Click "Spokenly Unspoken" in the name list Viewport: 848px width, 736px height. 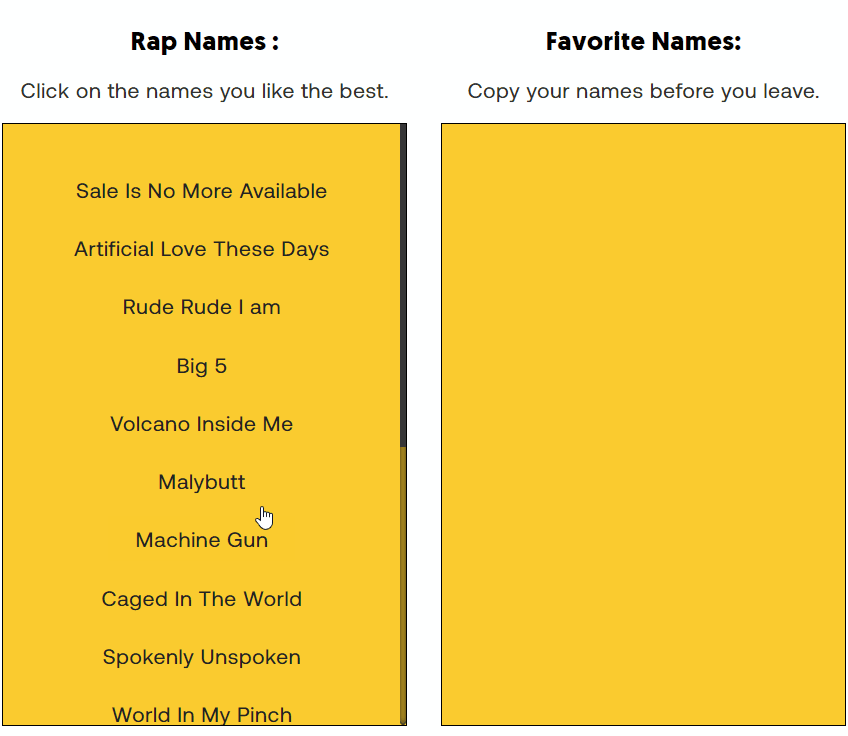coord(201,657)
